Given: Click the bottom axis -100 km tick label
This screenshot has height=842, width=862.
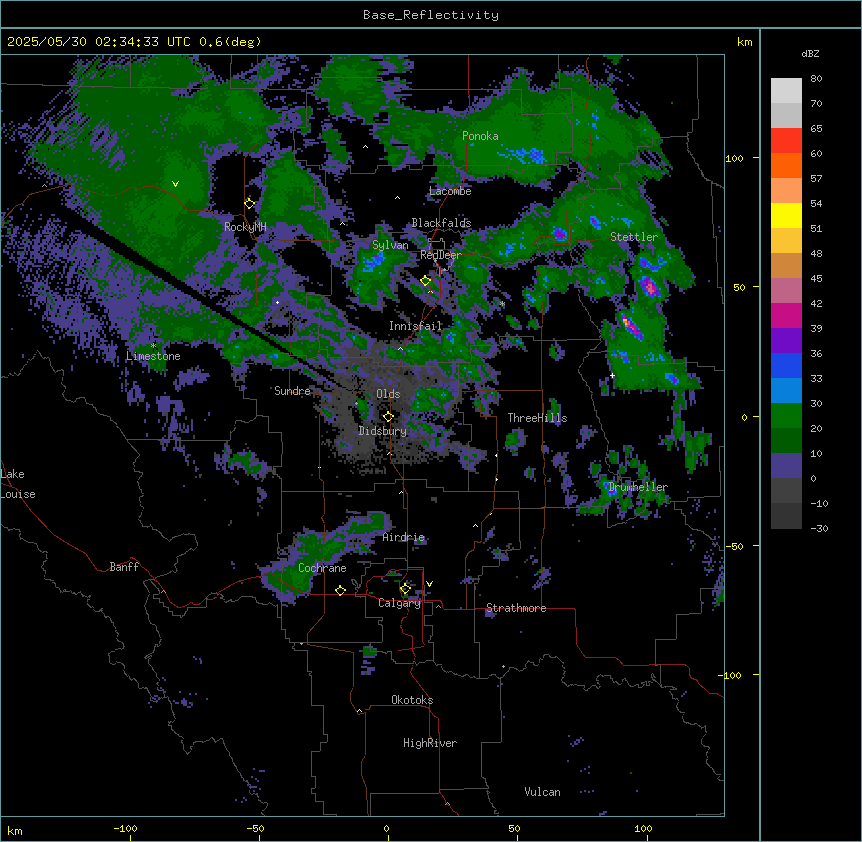Looking at the screenshot, I should [125, 828].
